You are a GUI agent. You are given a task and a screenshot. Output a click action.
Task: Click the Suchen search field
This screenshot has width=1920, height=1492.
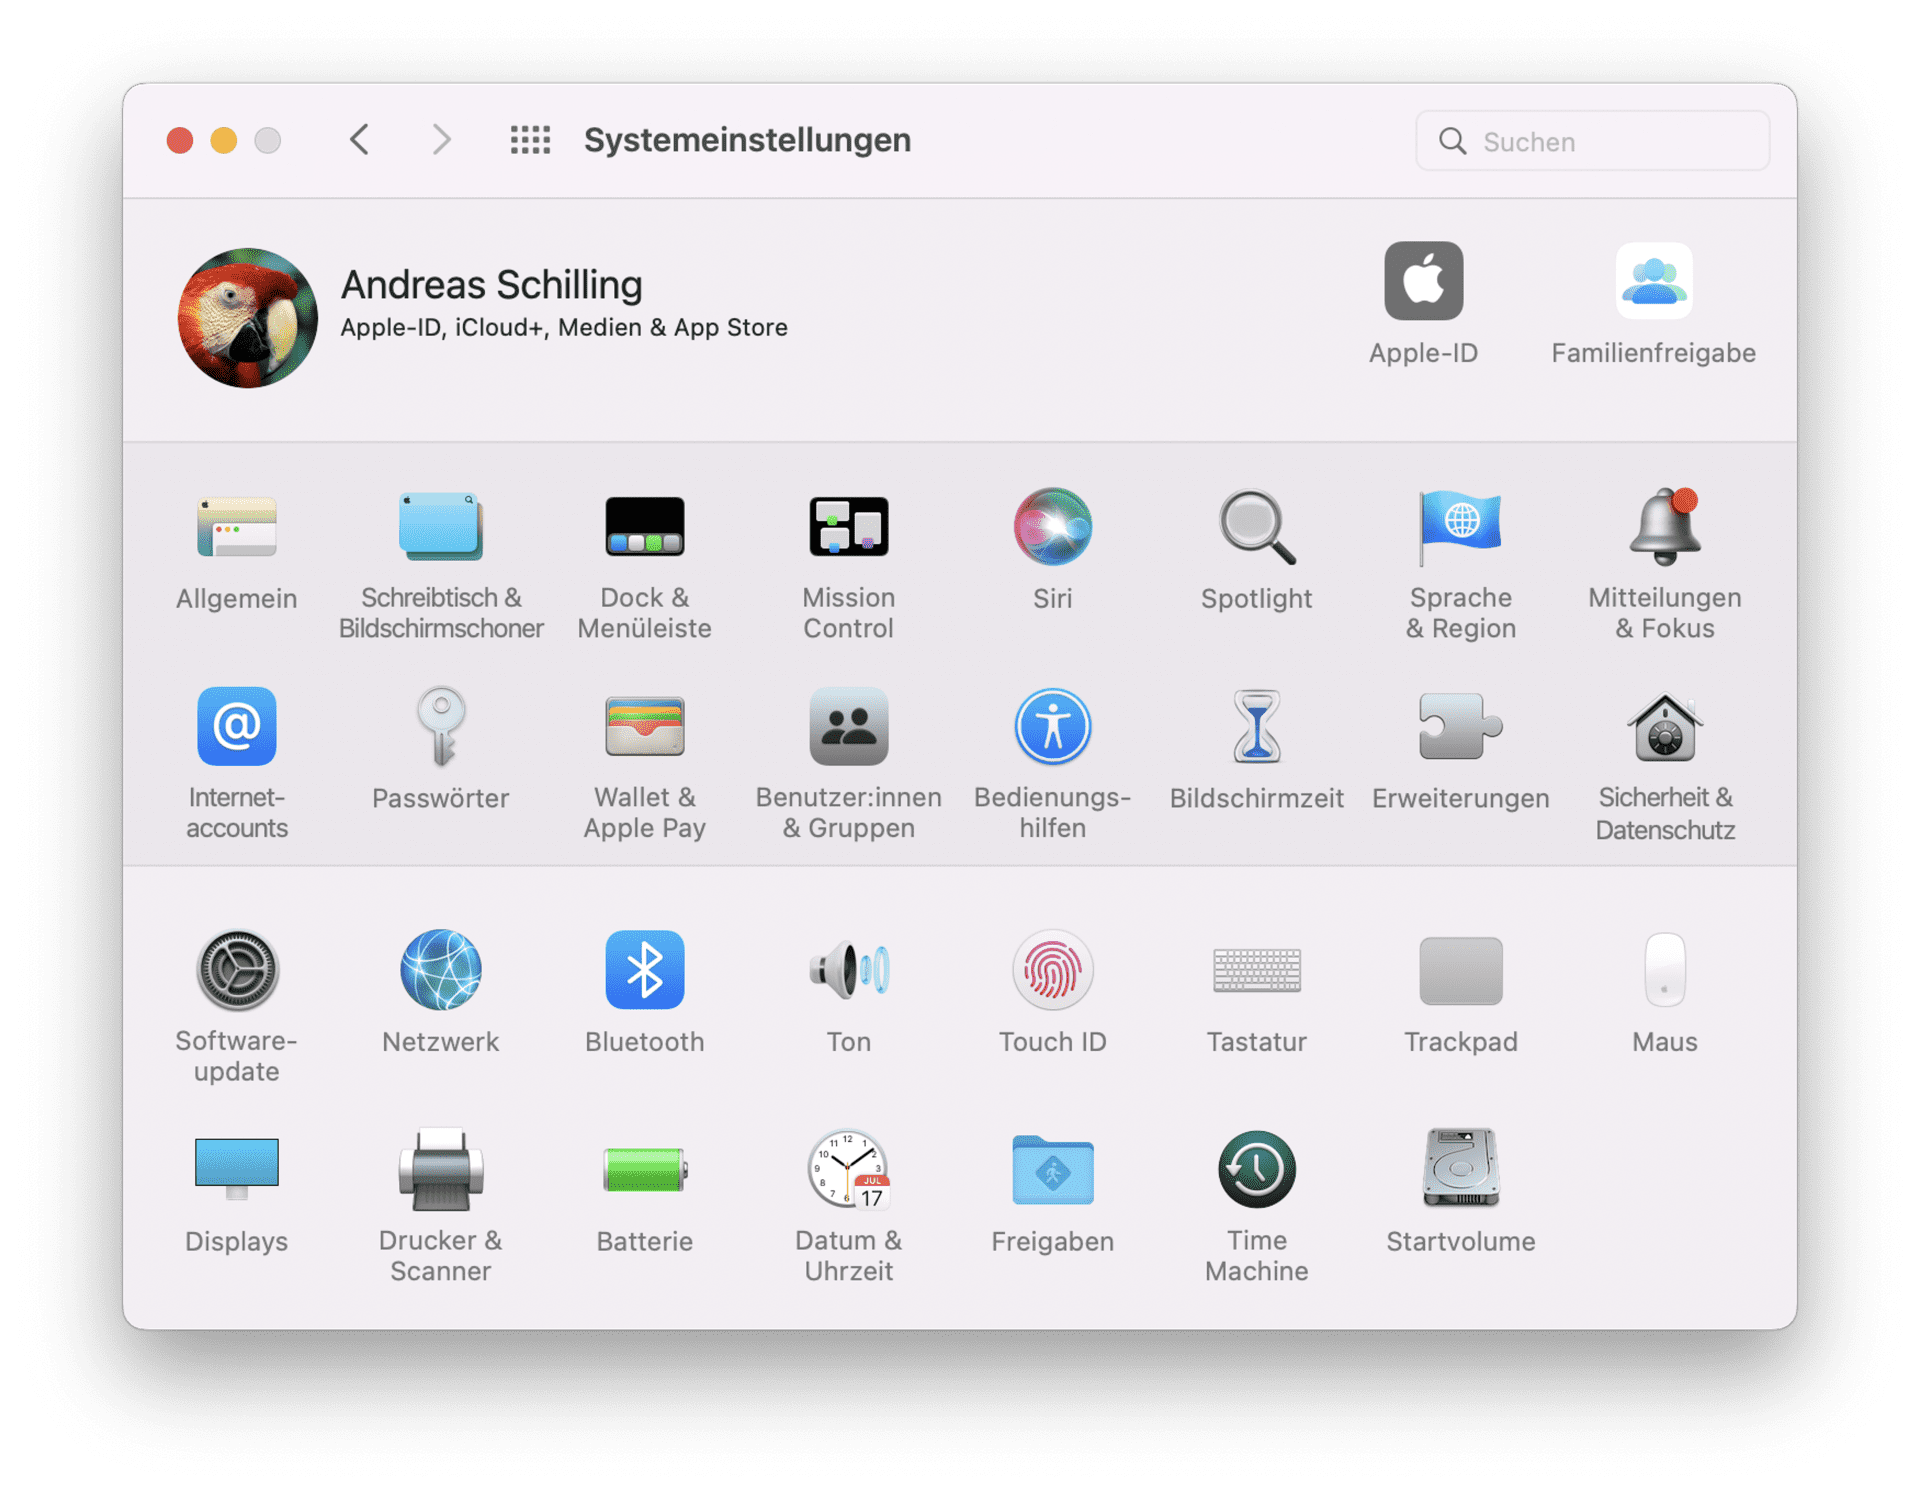(x=1592, y=141)
